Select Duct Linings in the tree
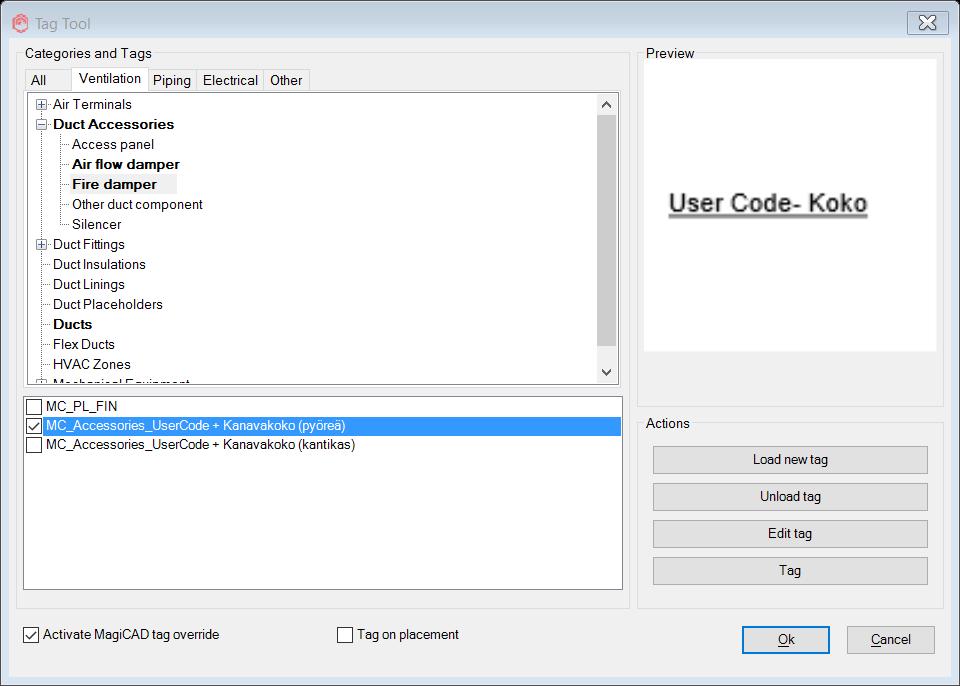The height and width of the screenshot is (686, 960). pyautogui.click(x=89, y=285)
